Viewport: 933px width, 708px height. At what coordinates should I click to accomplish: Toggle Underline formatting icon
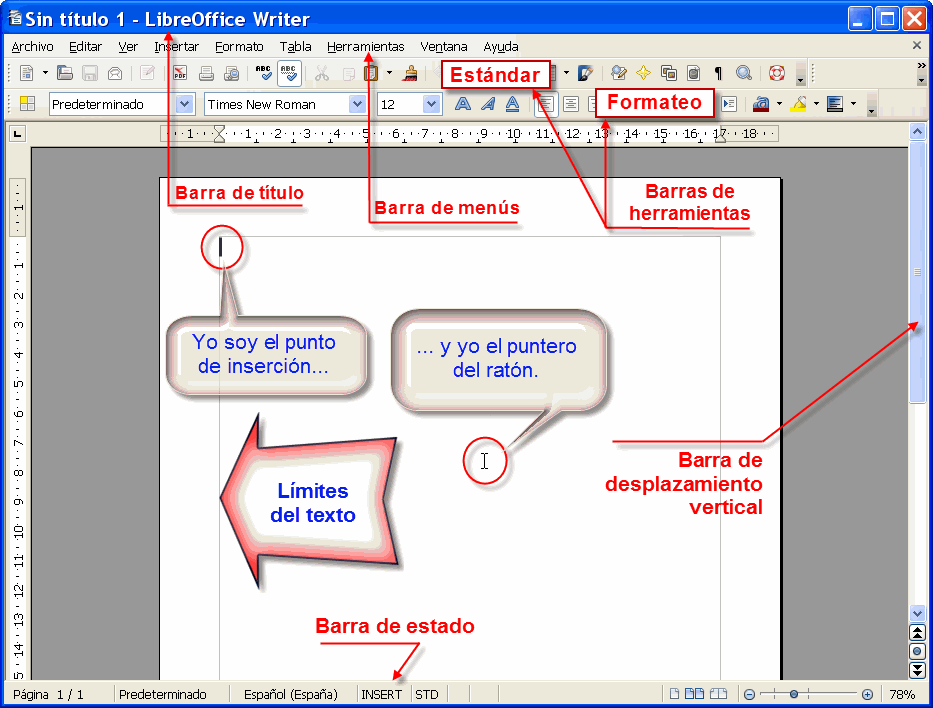coord(512,104)
